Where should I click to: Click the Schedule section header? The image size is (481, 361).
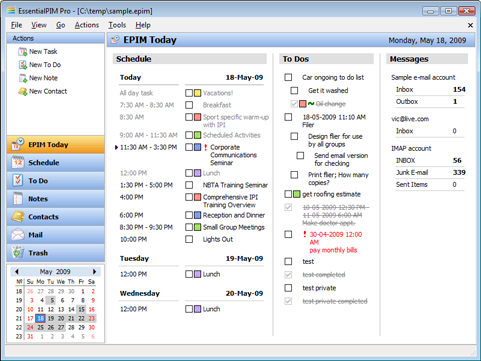190,59
